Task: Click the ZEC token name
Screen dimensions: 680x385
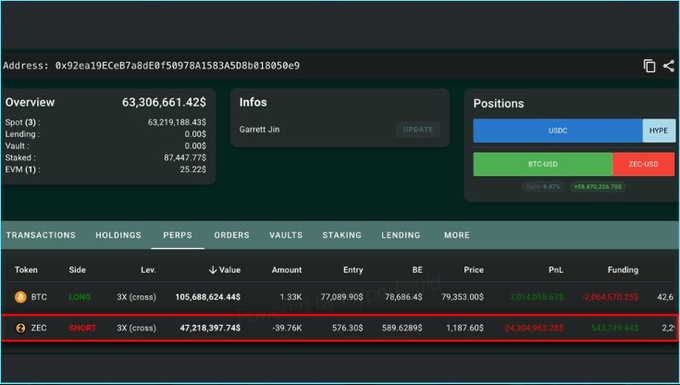Action: (39, 328)
